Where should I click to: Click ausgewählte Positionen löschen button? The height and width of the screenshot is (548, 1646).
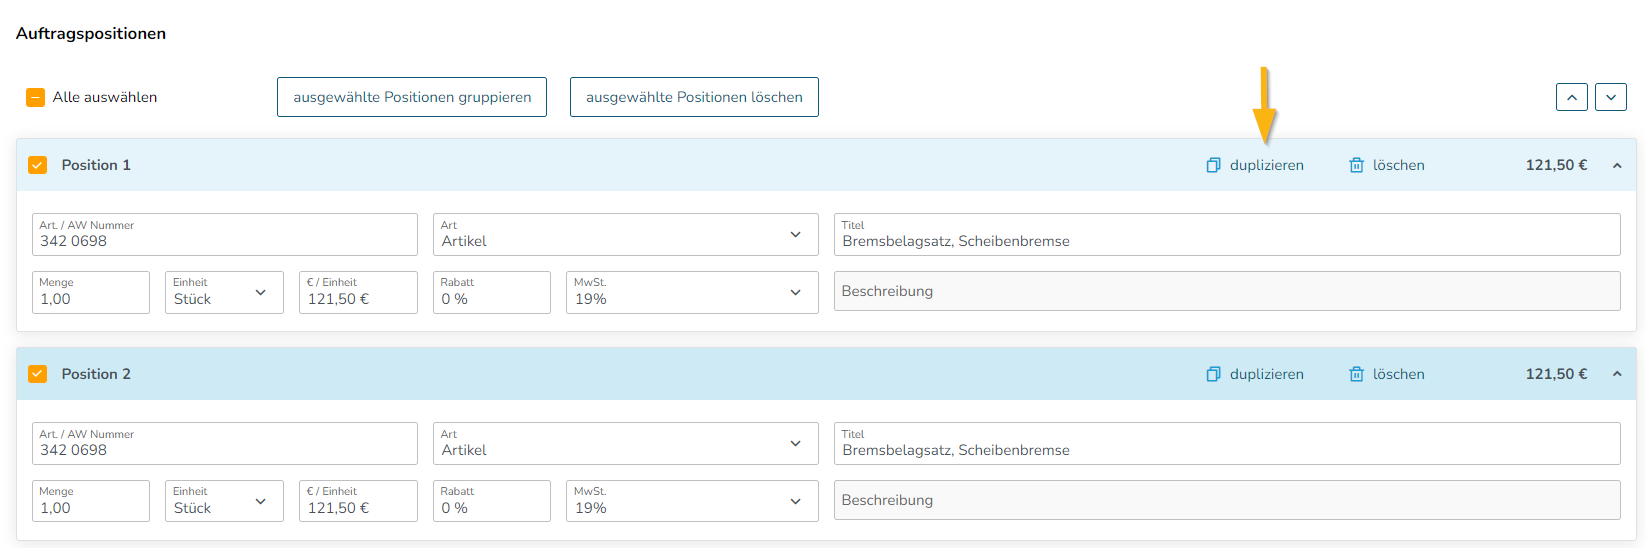point(694,97)
